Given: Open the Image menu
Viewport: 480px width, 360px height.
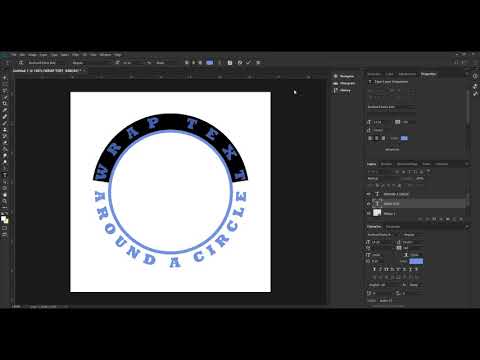Looking at the screenshot, I should pos(32,55).
